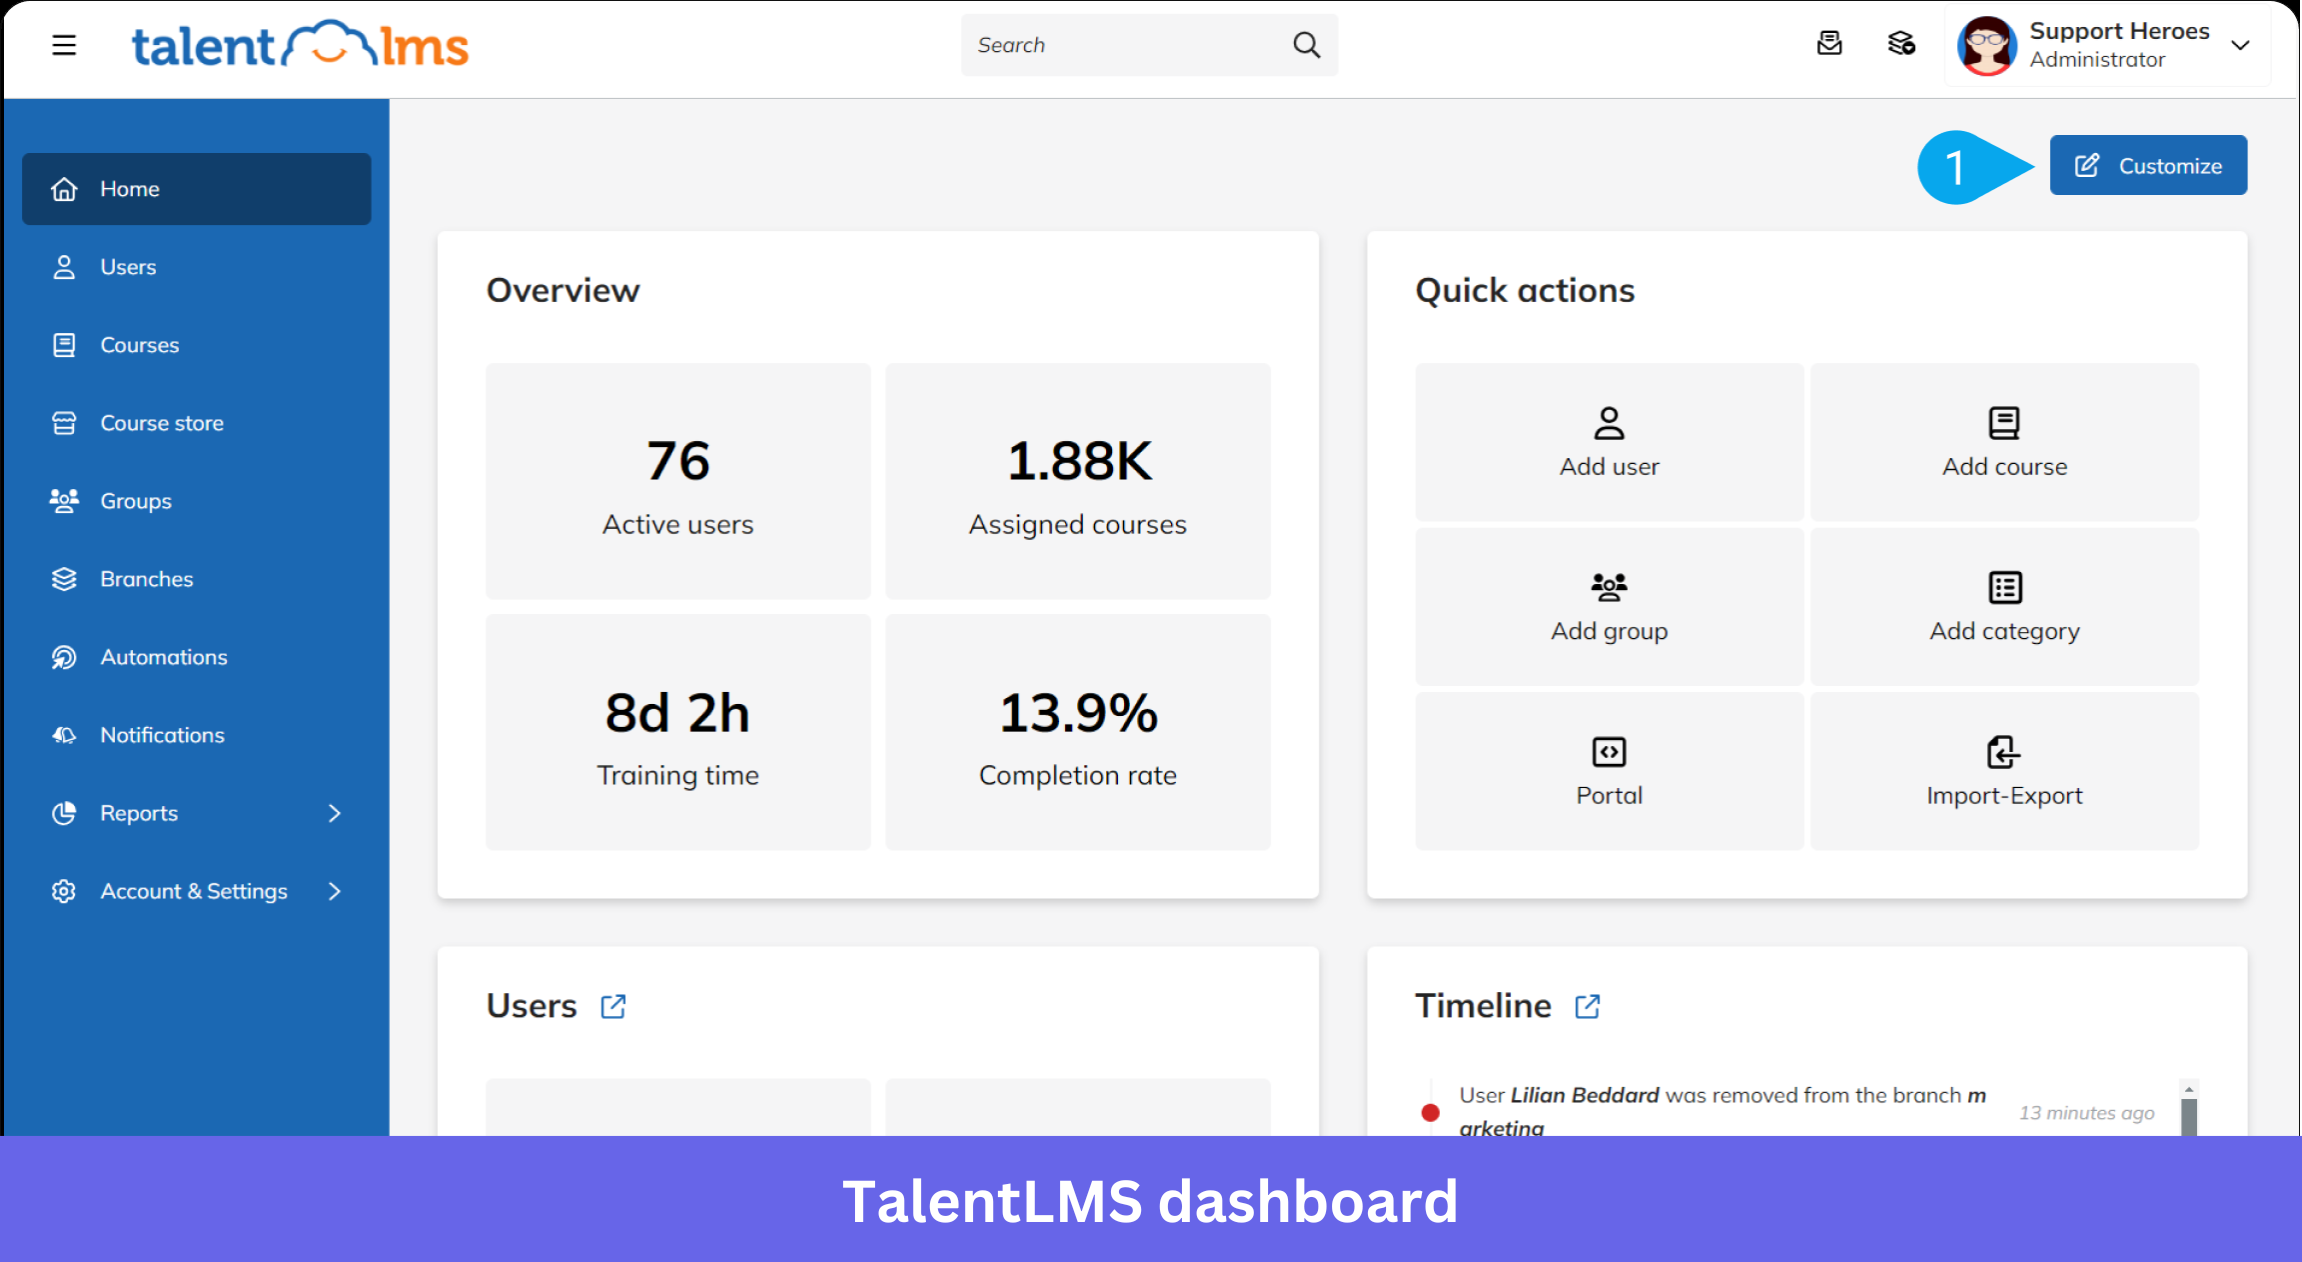
Task: Open Groups in the sidebar
Action: [196, 501]
